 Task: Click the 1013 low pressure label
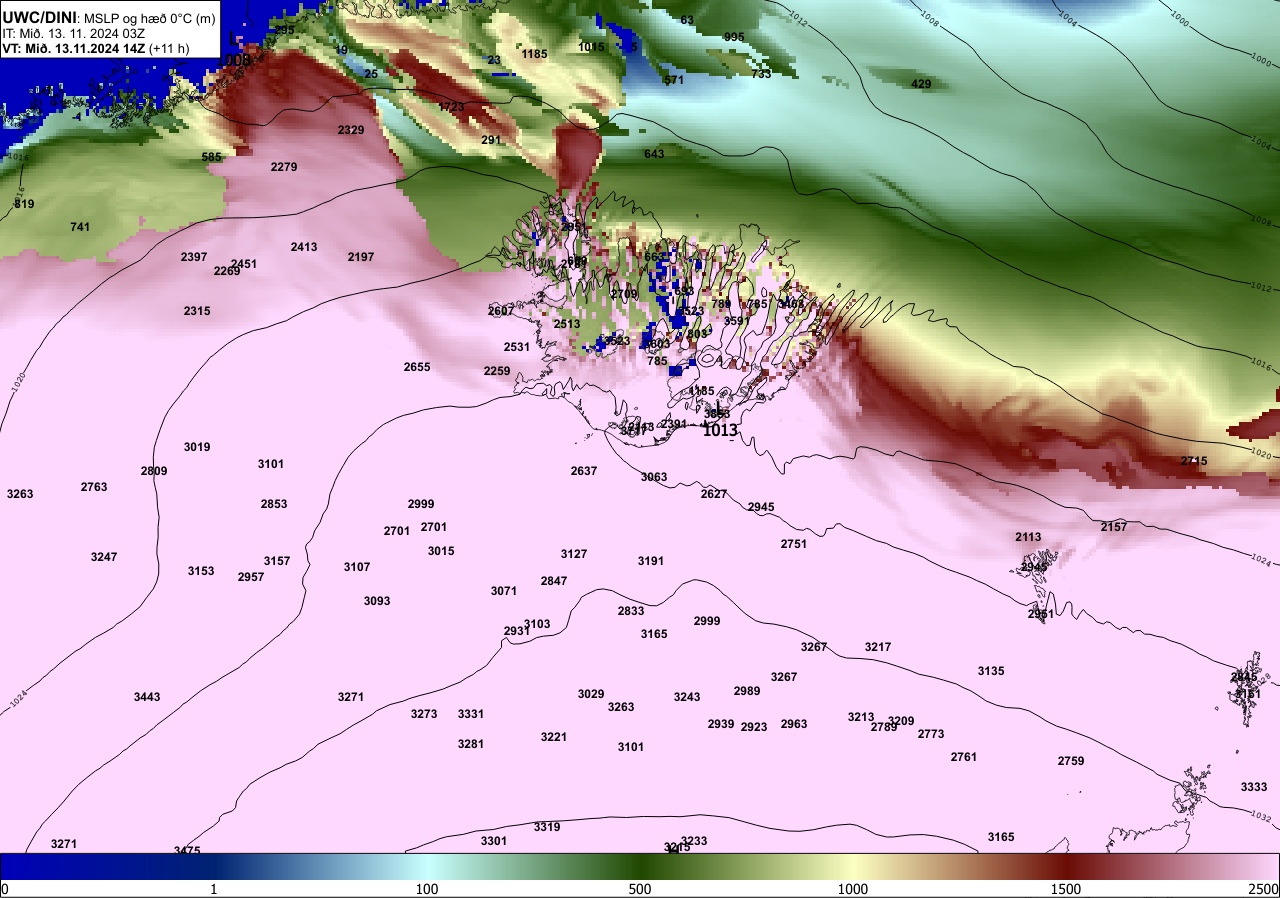pos(720,431)
